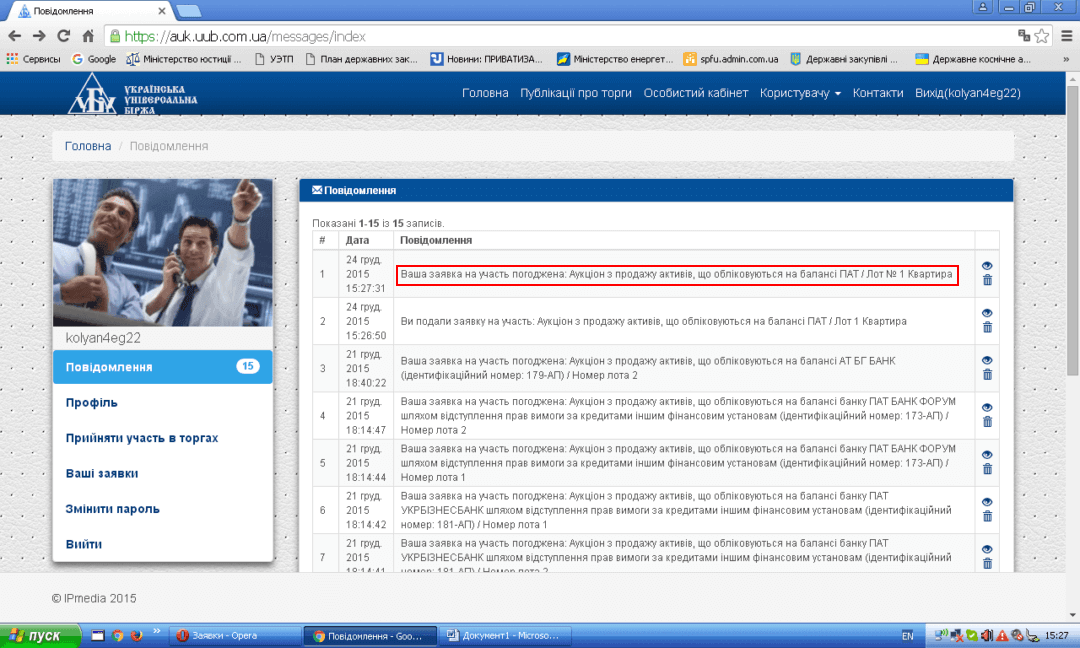Open Chrome menu hamburger icon
The width and height of the screenshot is (1080, 648).
point(1065,36)
